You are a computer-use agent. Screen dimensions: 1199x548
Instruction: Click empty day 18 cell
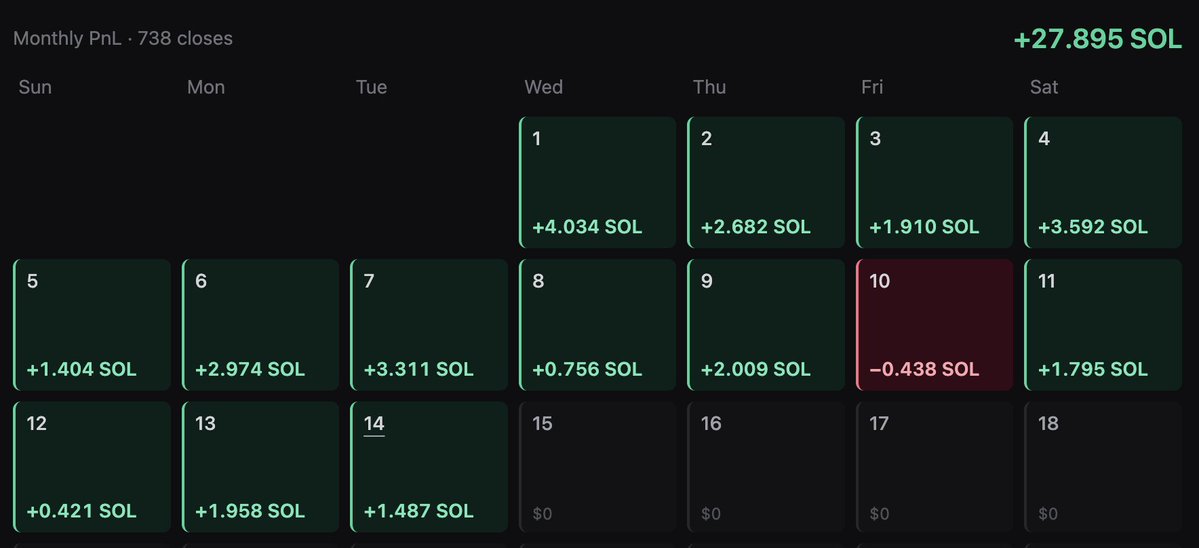point(1103,467)
